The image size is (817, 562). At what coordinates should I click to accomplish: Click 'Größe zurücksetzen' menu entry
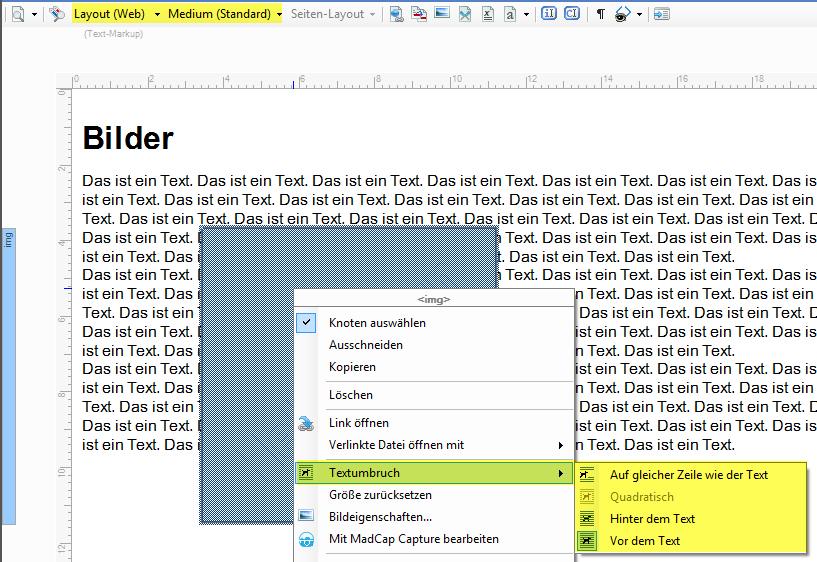point(380,495)
